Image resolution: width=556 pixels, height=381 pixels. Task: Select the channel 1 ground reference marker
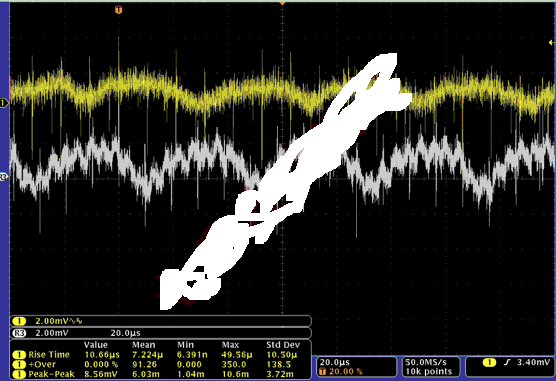(4, 103)
